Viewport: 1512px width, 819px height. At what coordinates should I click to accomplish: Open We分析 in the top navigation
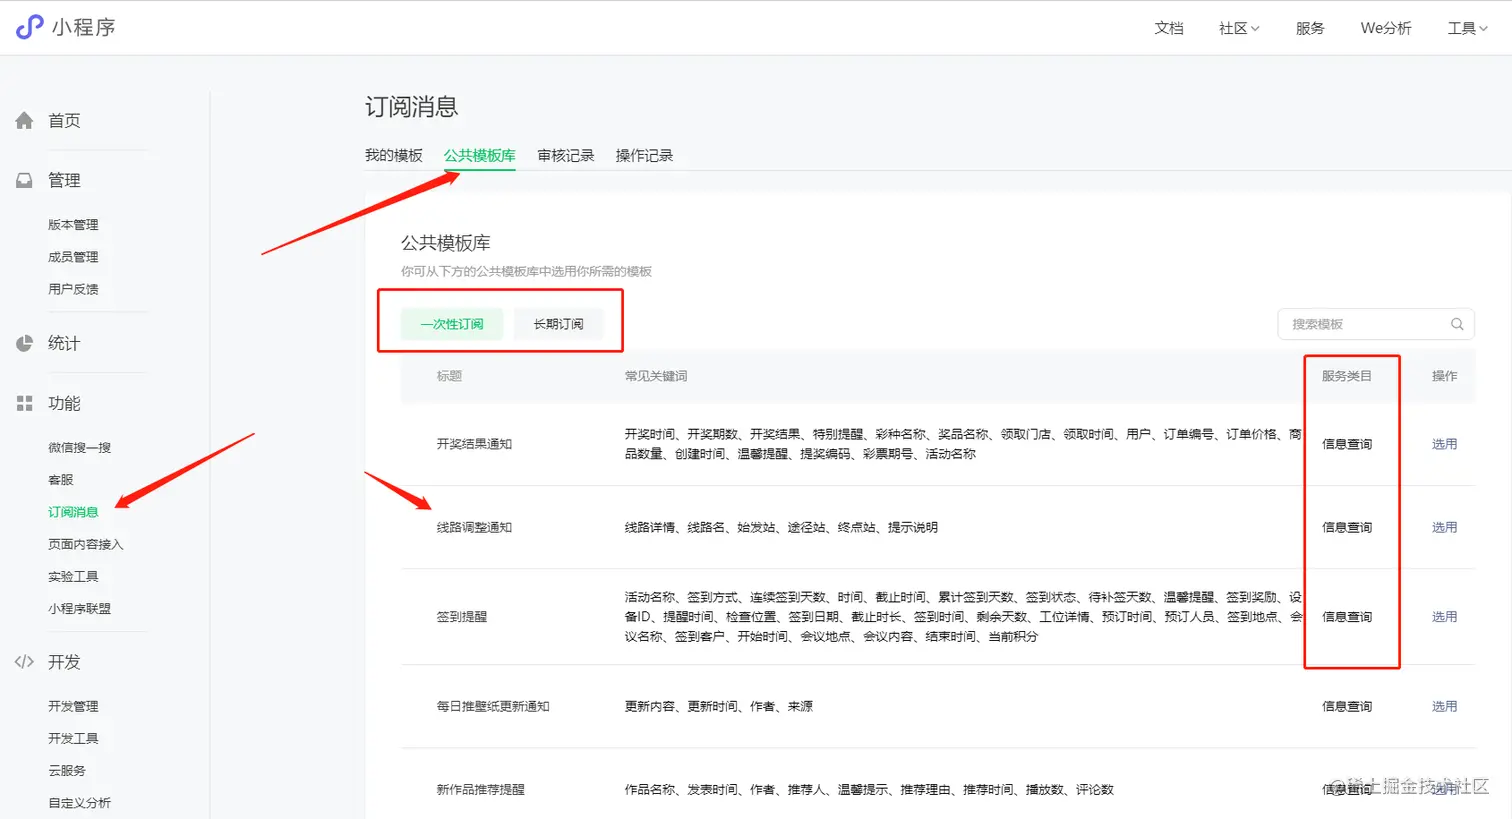[x=1386, y=28]
